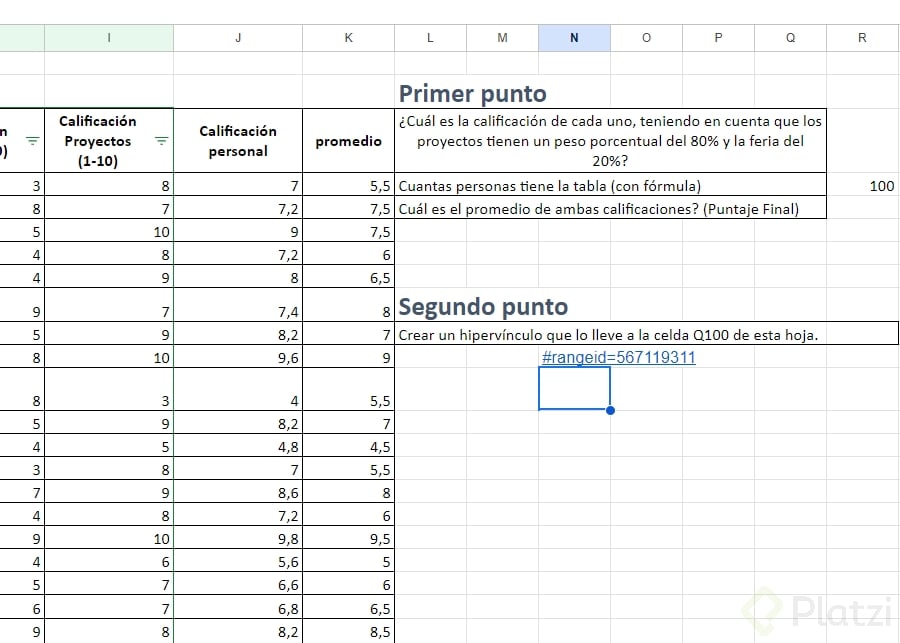Click the 'Segundo punto' heading cell
This screenshot has height=643, width=900.
pos(483,307)
